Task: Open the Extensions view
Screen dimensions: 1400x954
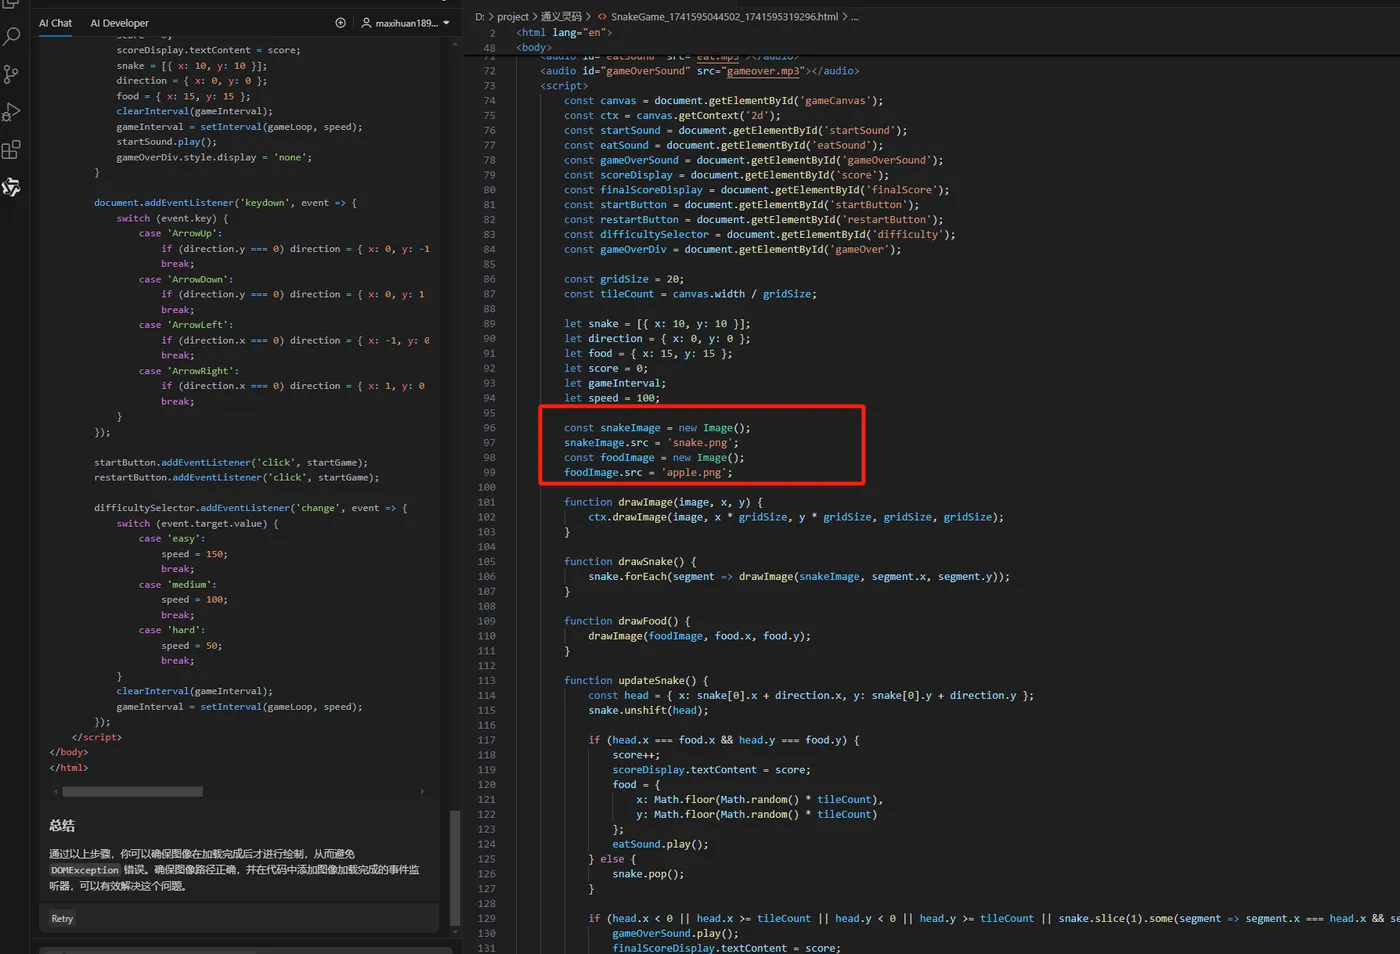Action: pos(12,150)
